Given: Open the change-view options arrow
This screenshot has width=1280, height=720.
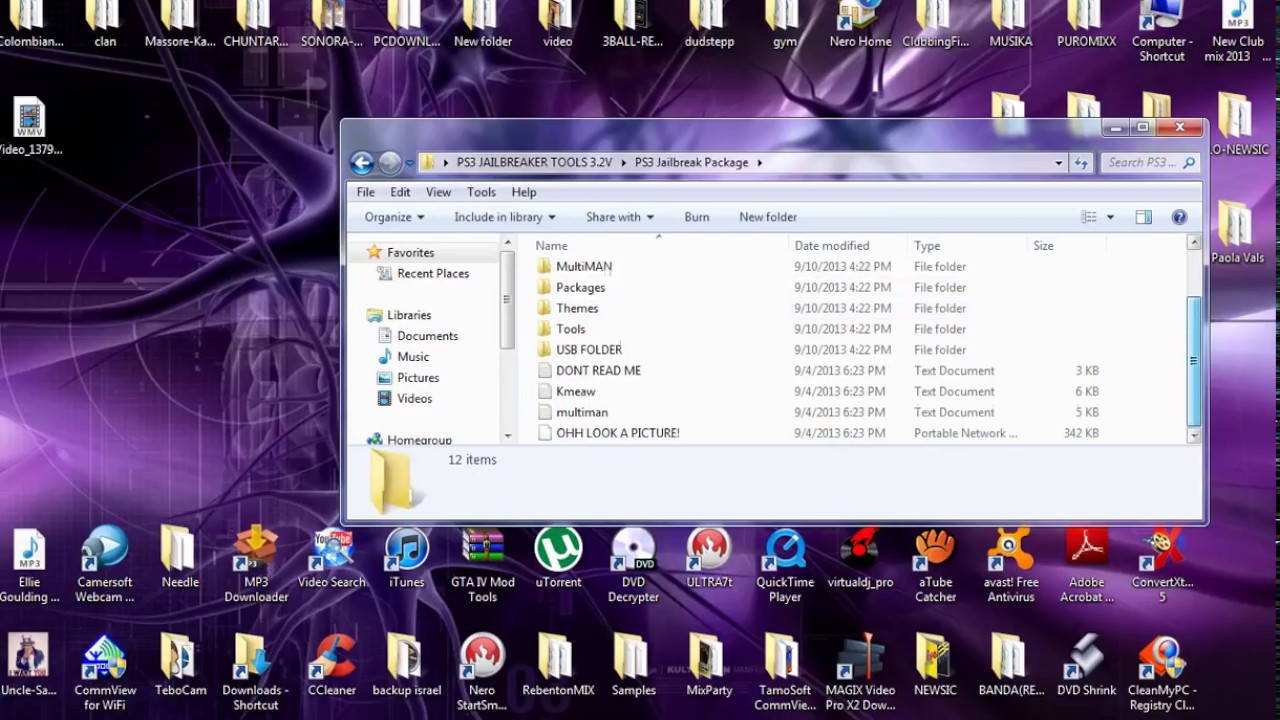Looking at the screenshot, I should click(1110, 217).
